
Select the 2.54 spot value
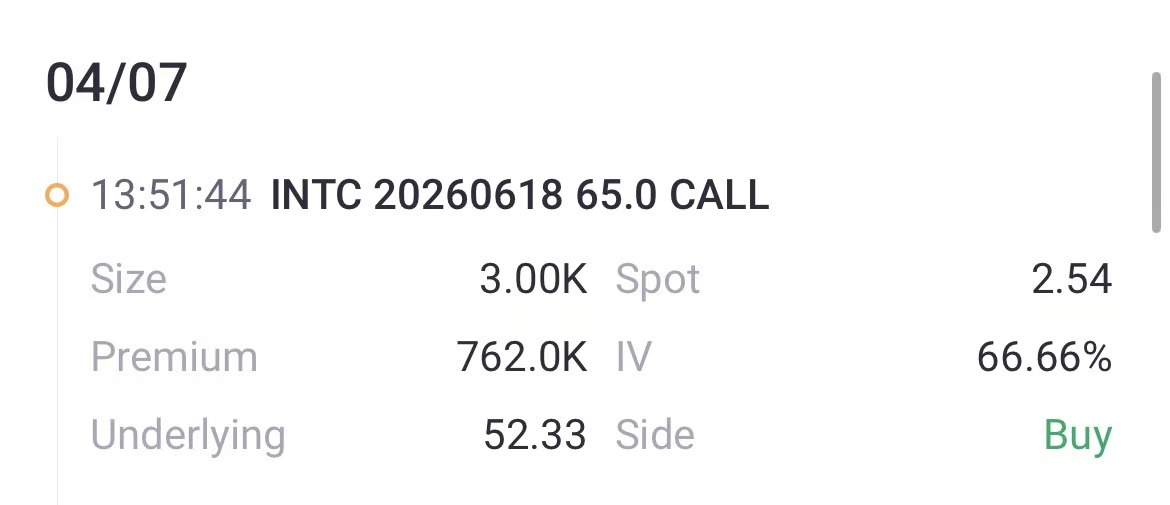point(1072,279)
